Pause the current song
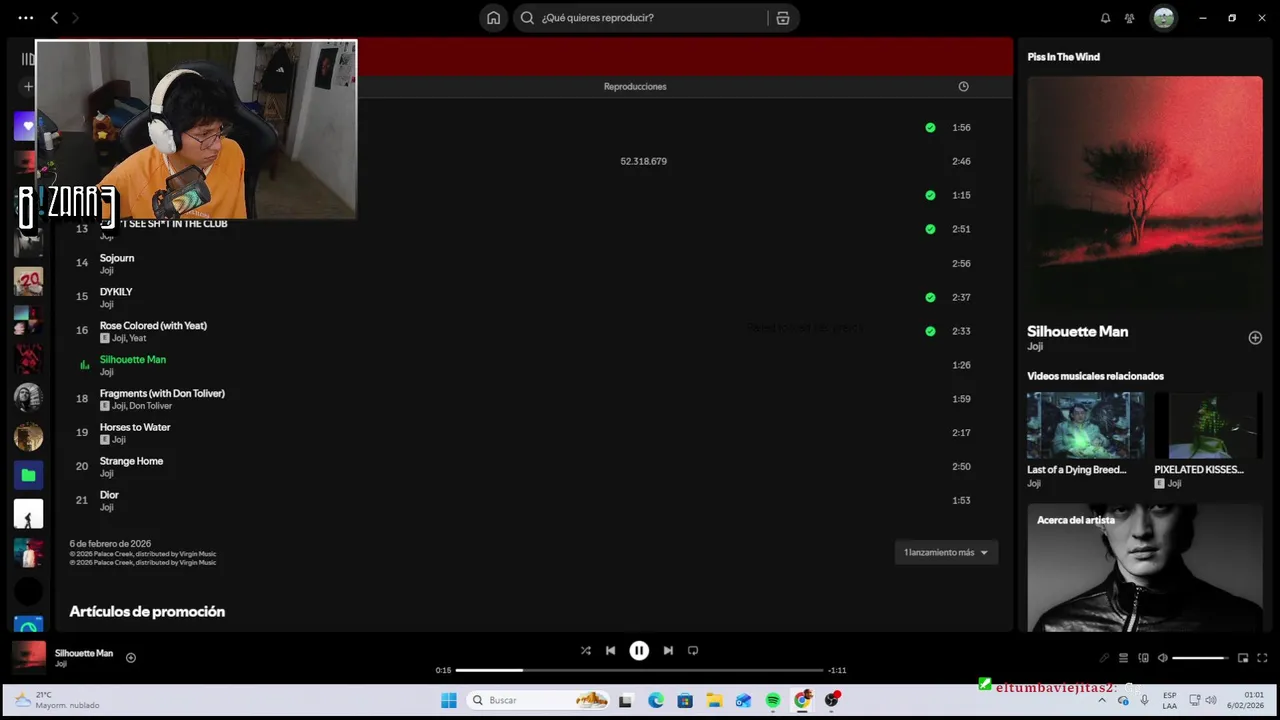 639,651
